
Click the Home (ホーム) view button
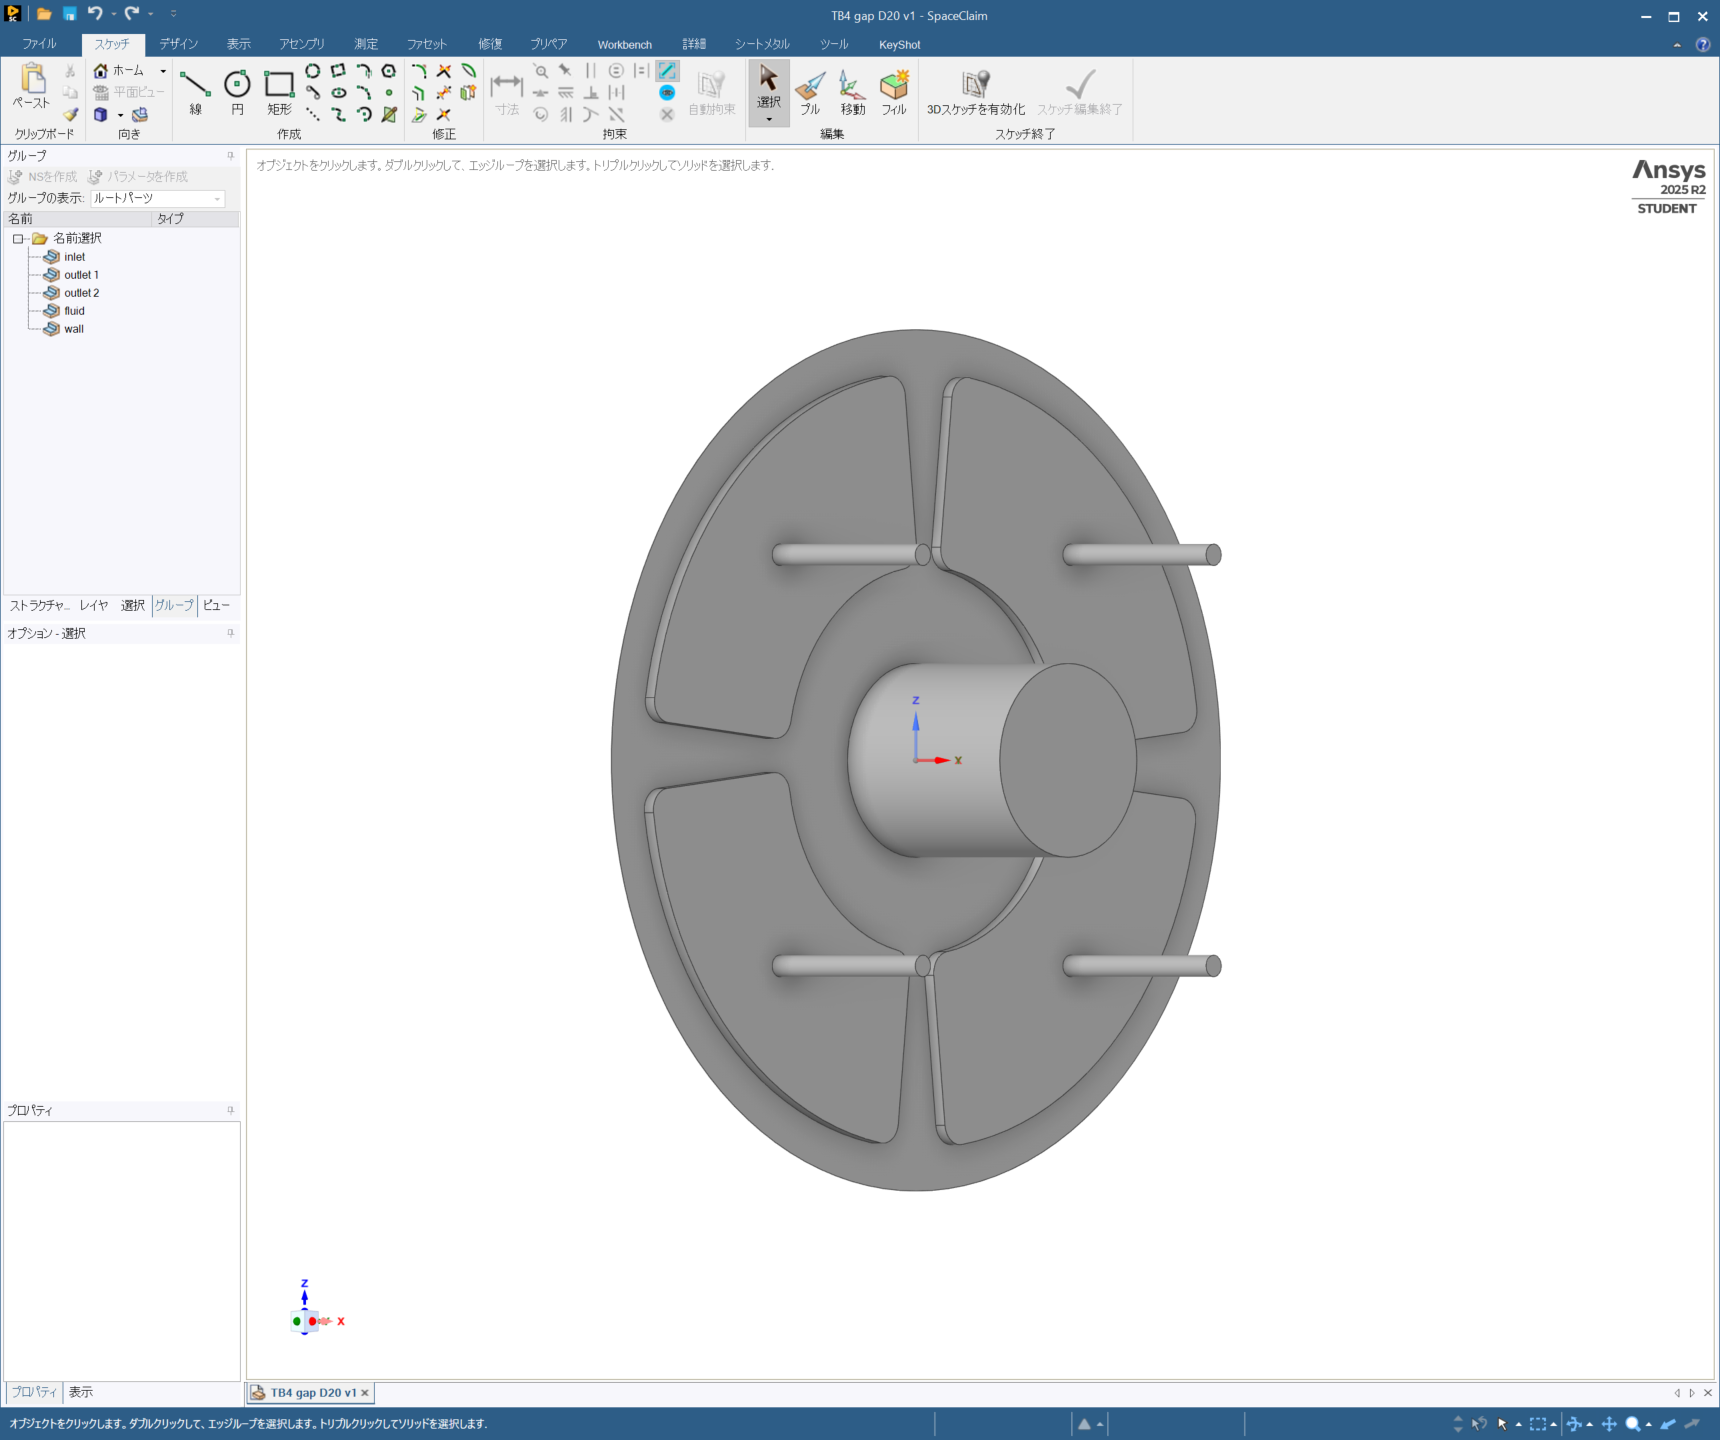tap(120, 71)
